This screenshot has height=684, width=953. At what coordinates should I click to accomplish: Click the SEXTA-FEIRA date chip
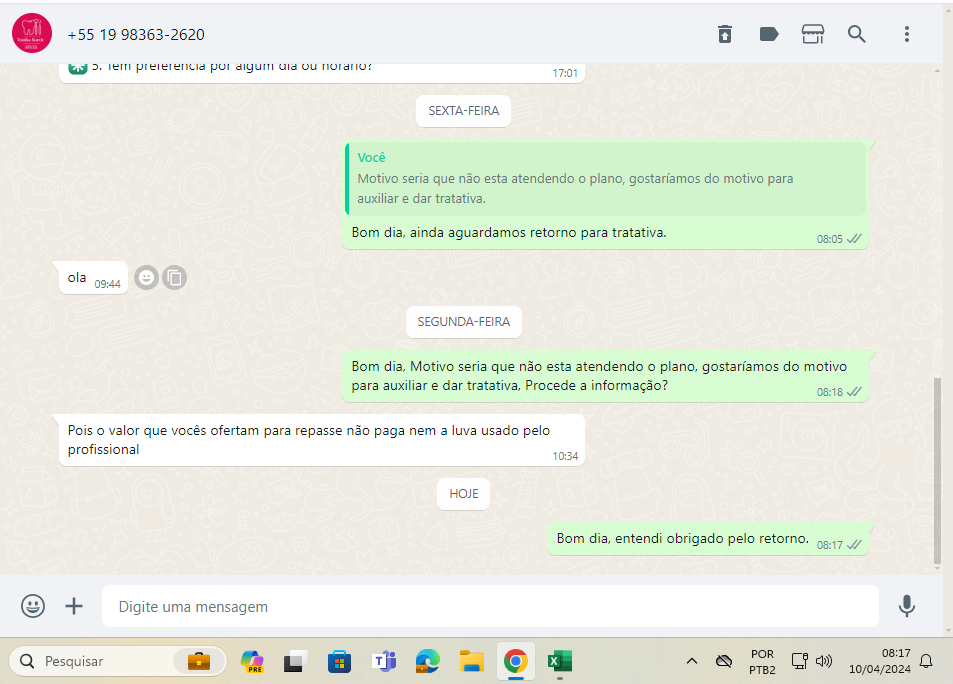463,111
